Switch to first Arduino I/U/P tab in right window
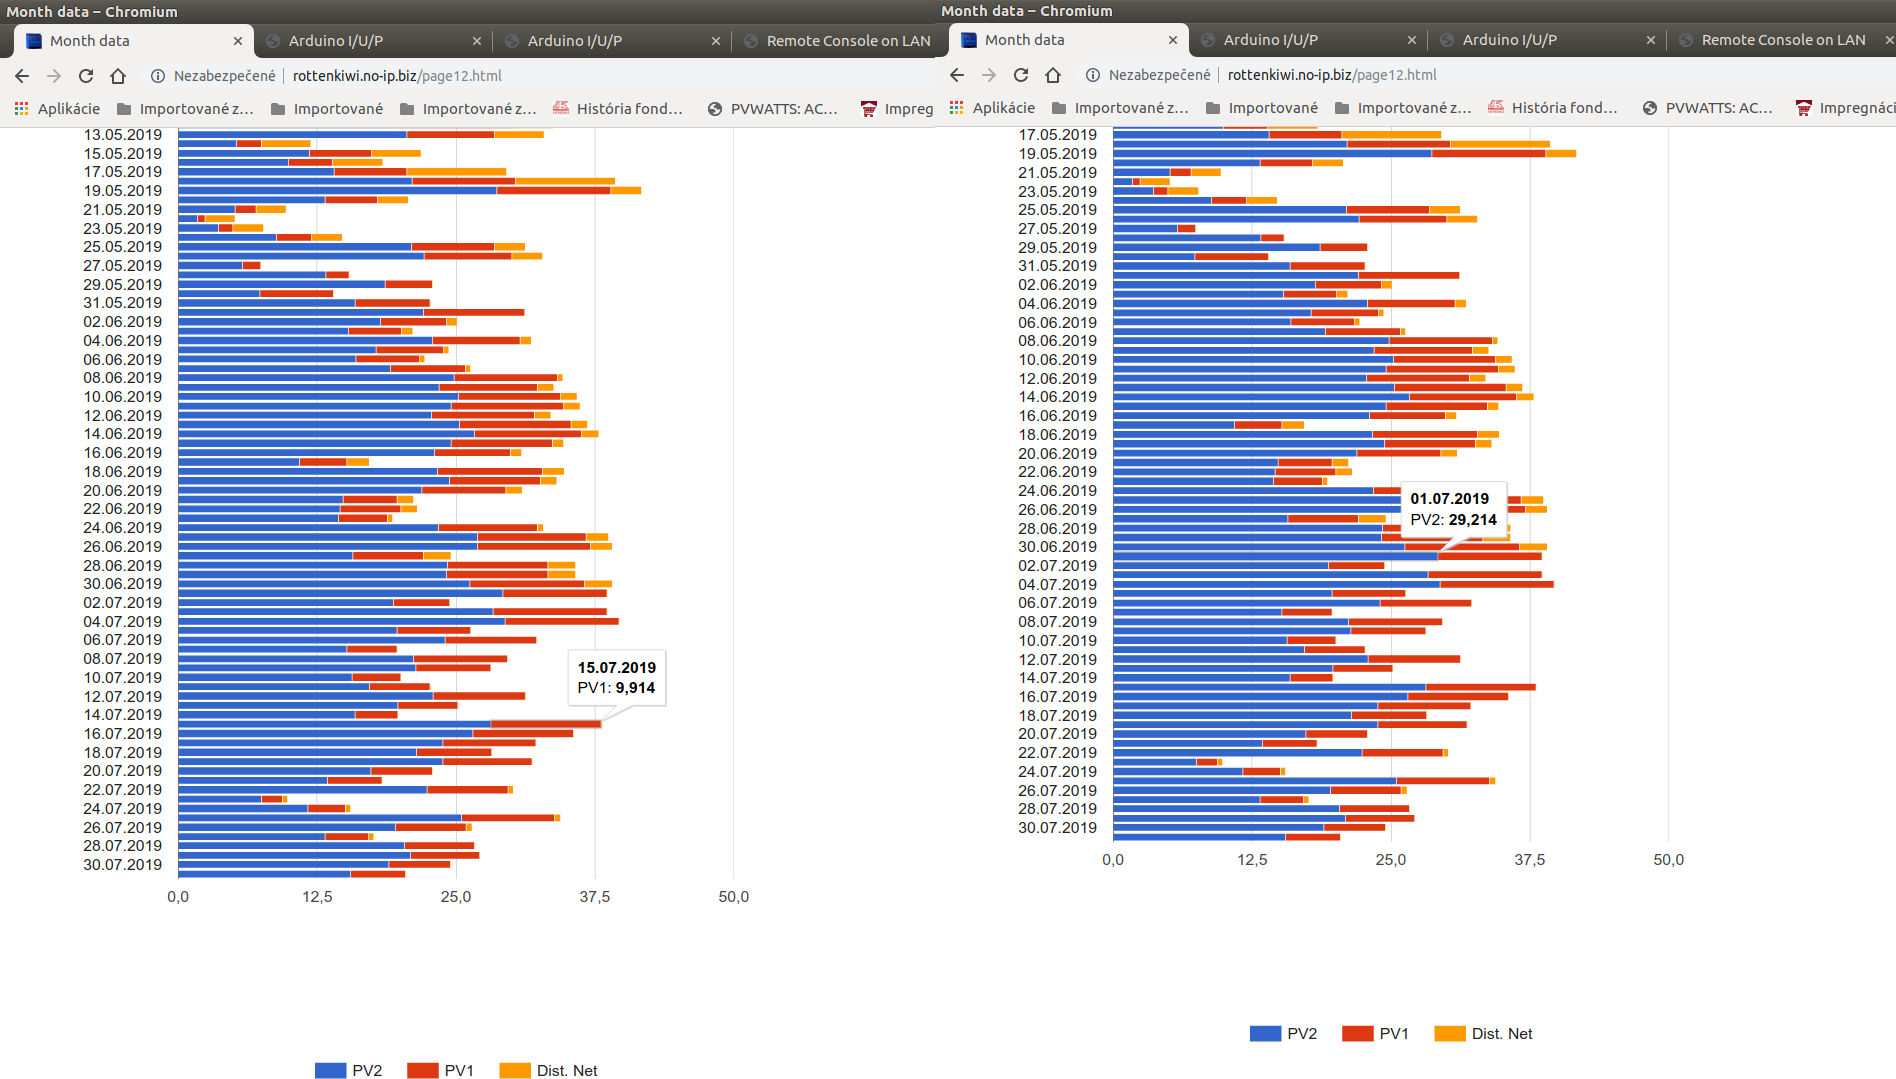1896x1079 pixels. (1270, 40)
